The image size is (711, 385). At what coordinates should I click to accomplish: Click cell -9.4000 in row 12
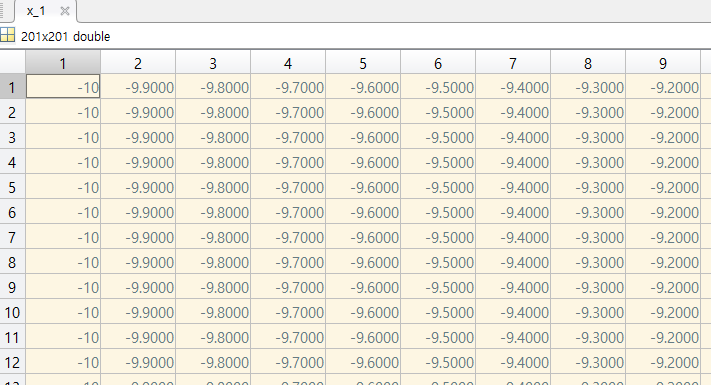pos(513,361)
